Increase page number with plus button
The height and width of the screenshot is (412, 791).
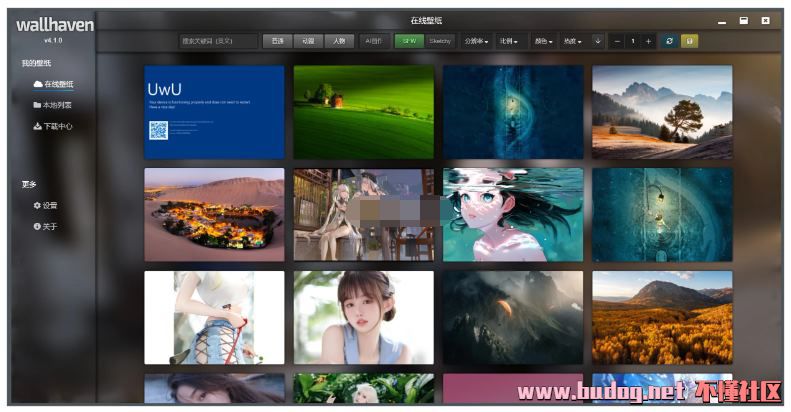[x=648, y=41]
